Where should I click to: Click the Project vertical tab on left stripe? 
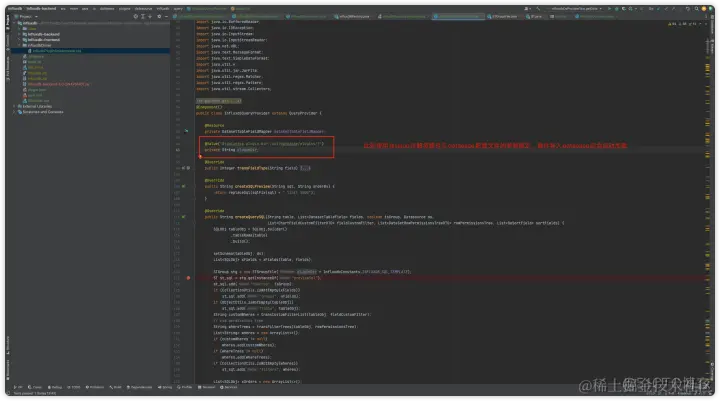coord(8,21)
